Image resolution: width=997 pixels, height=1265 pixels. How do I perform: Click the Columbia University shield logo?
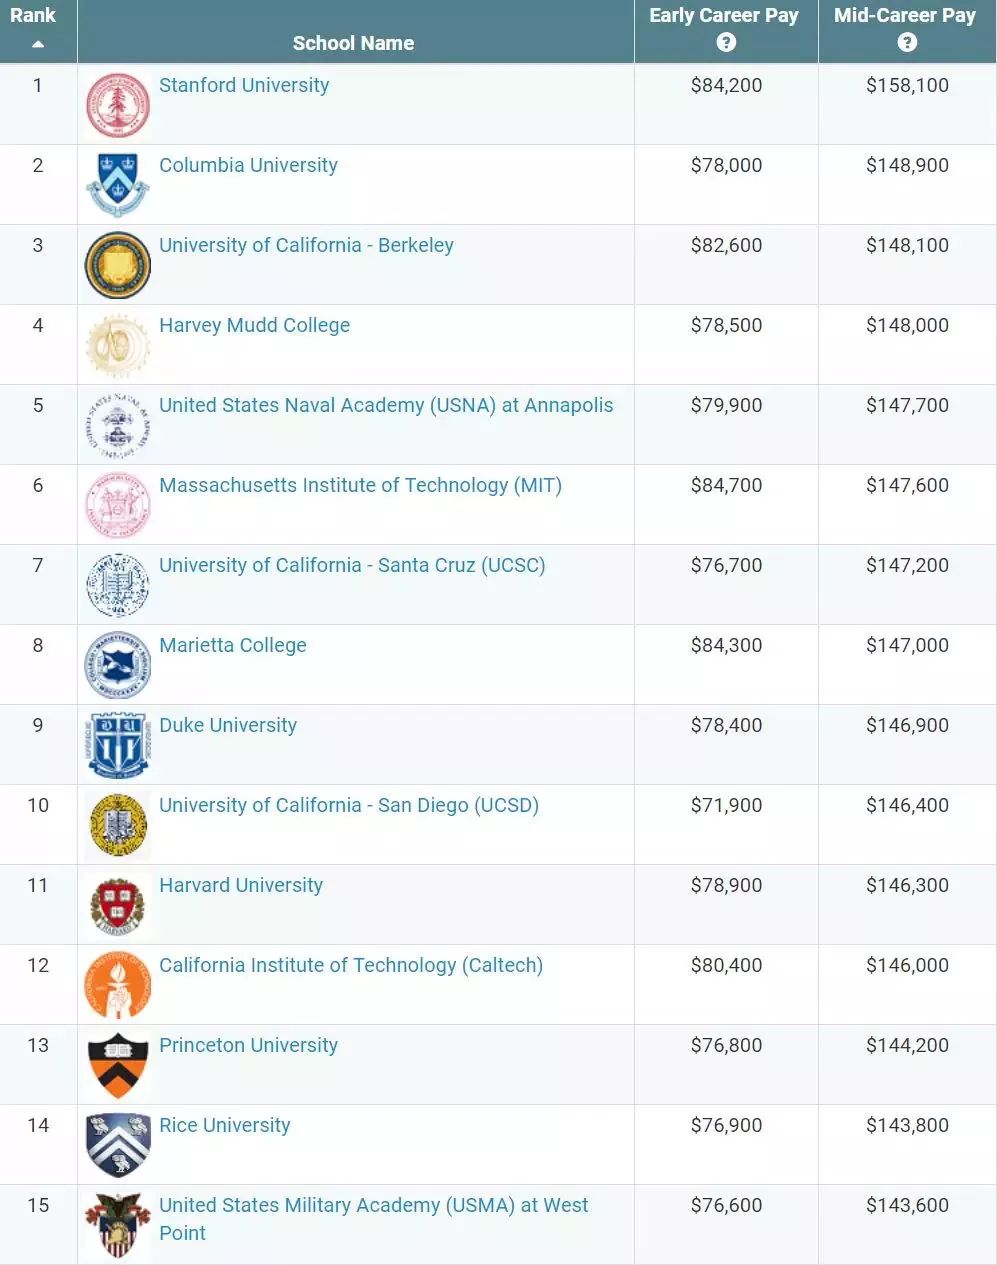coord(118,185)
